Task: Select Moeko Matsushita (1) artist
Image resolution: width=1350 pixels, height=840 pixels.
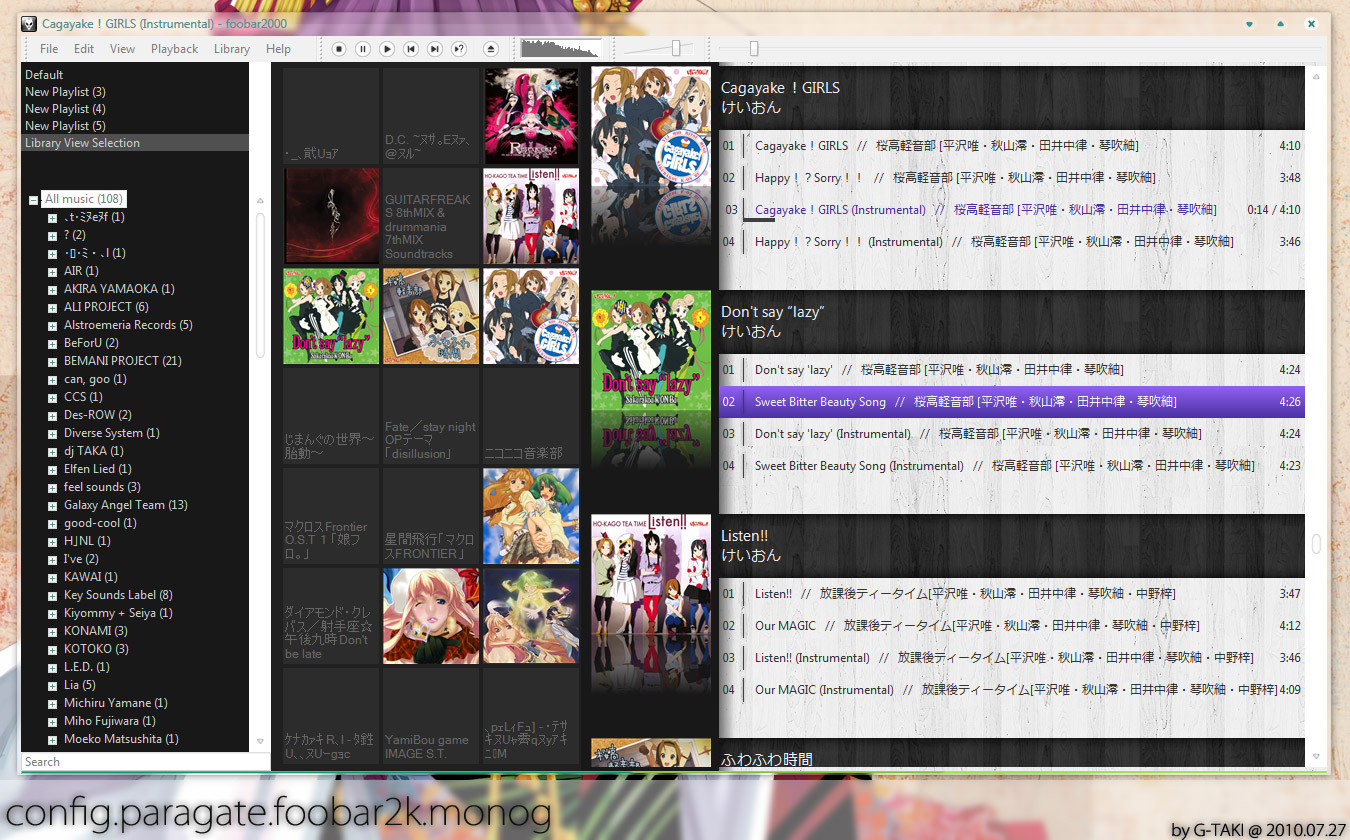Action: tap(121, 739)
